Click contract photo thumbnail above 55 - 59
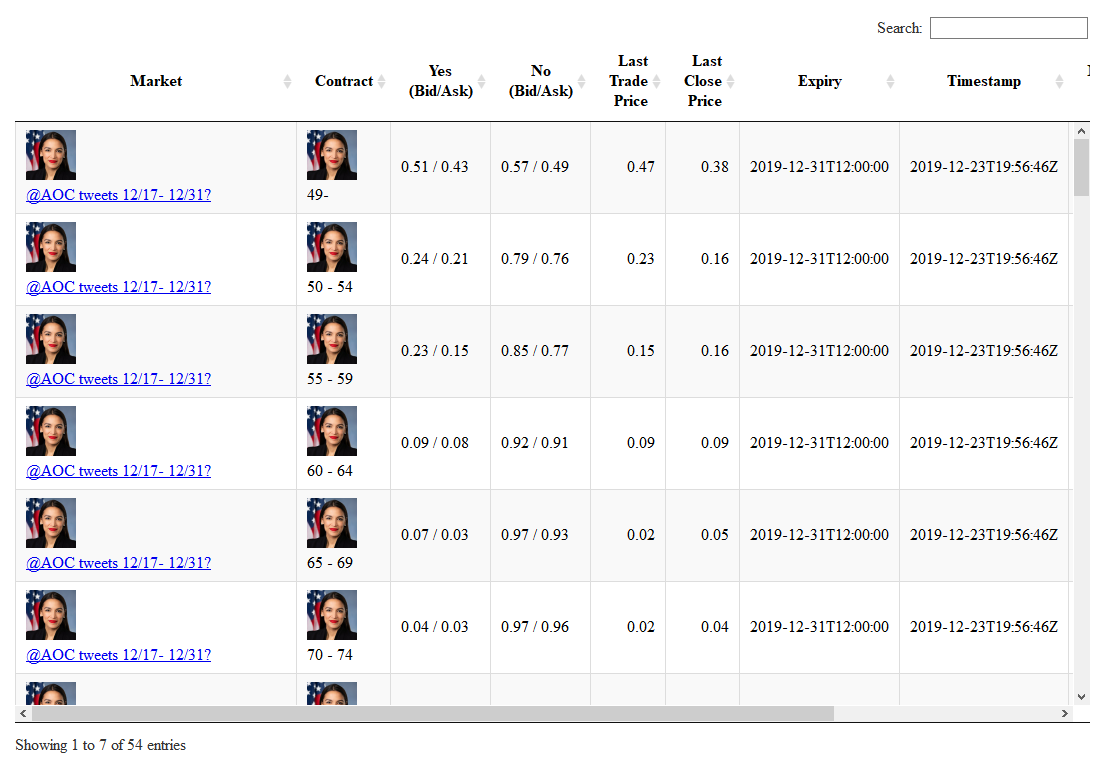1103x768 pixels. click(x=332, y=339)
